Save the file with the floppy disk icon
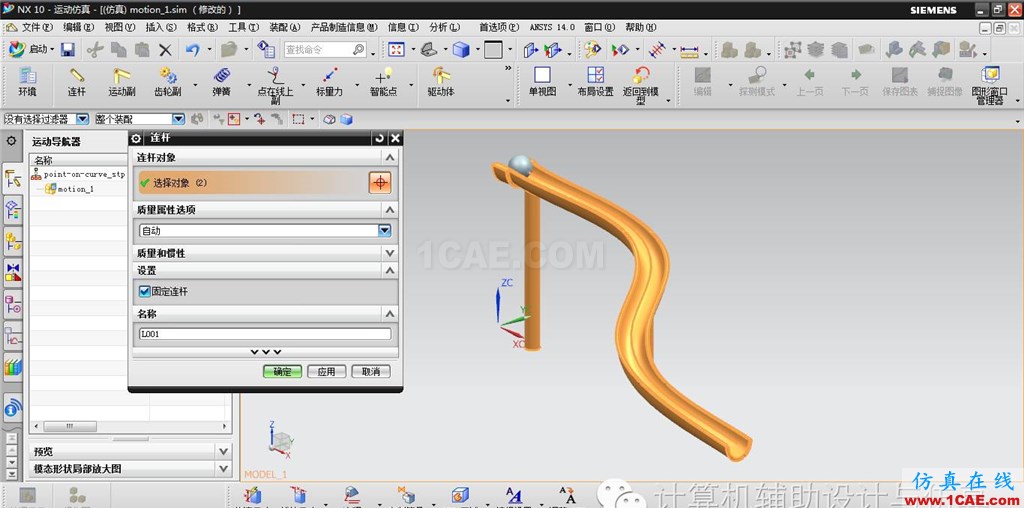 pos(67,50)
